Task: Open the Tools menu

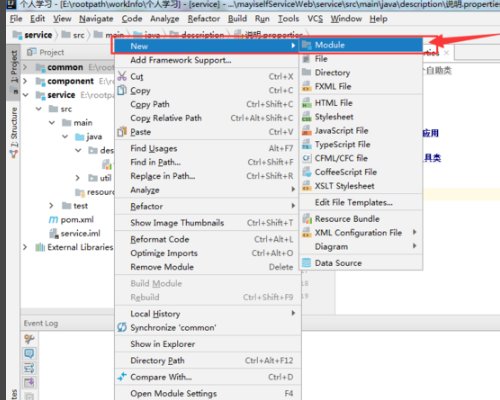Action: [288, 19]
